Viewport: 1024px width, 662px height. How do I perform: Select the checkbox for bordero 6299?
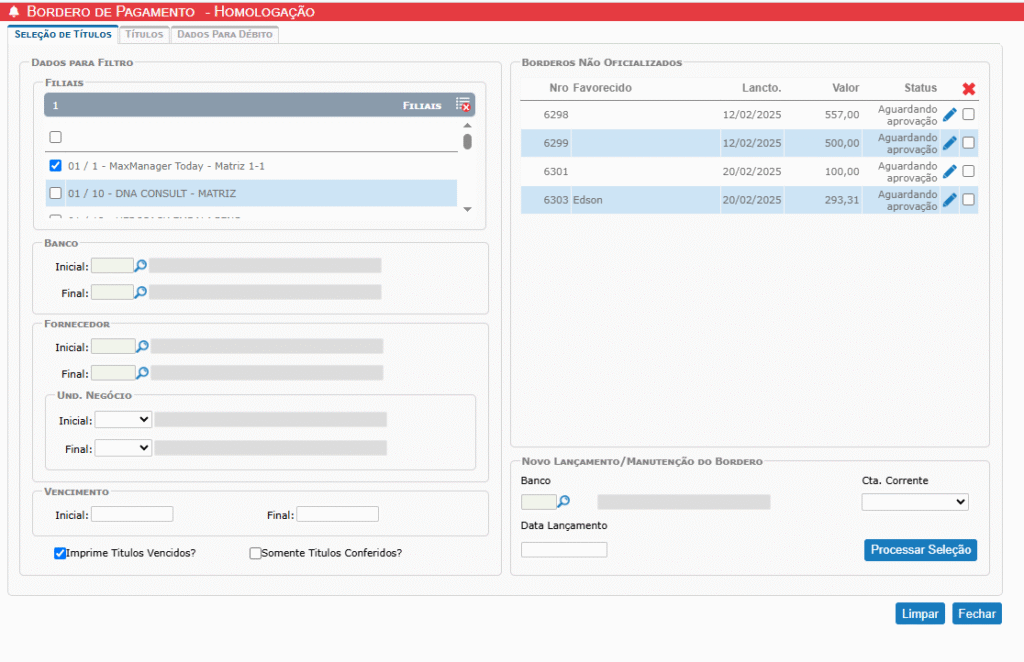pos(968,143)
